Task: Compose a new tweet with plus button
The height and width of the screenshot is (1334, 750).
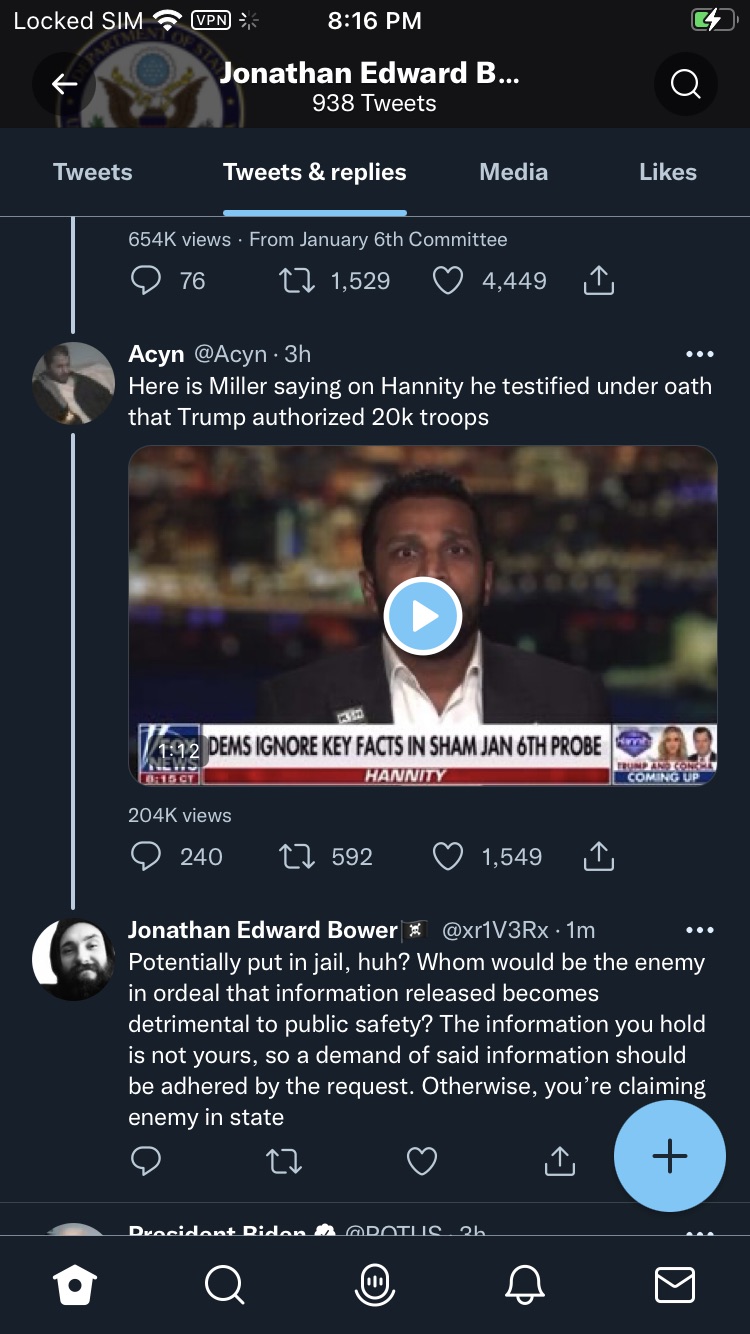Action: pos(669,1156)
